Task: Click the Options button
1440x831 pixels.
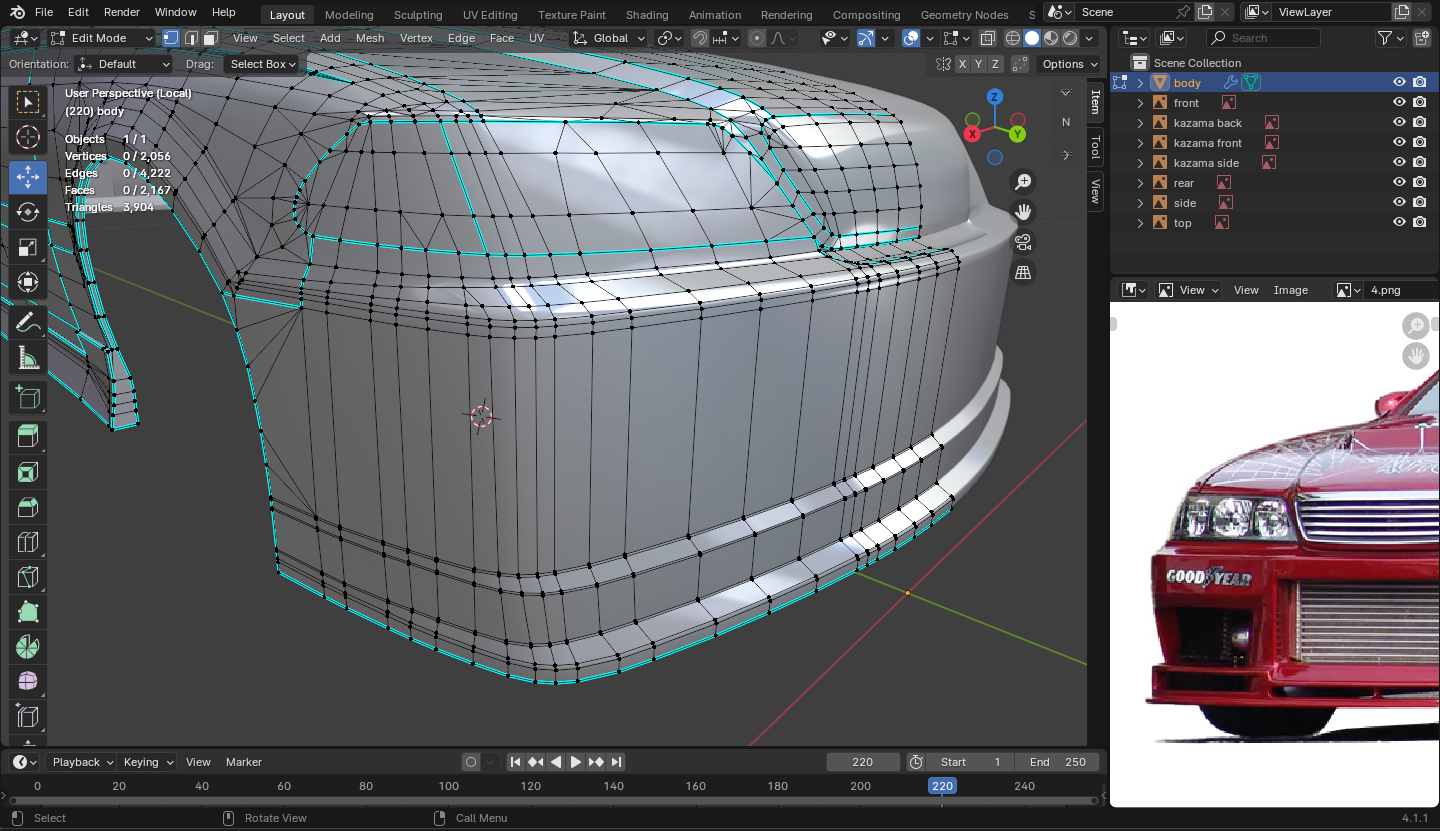Action: click(x=1062, y=64)
